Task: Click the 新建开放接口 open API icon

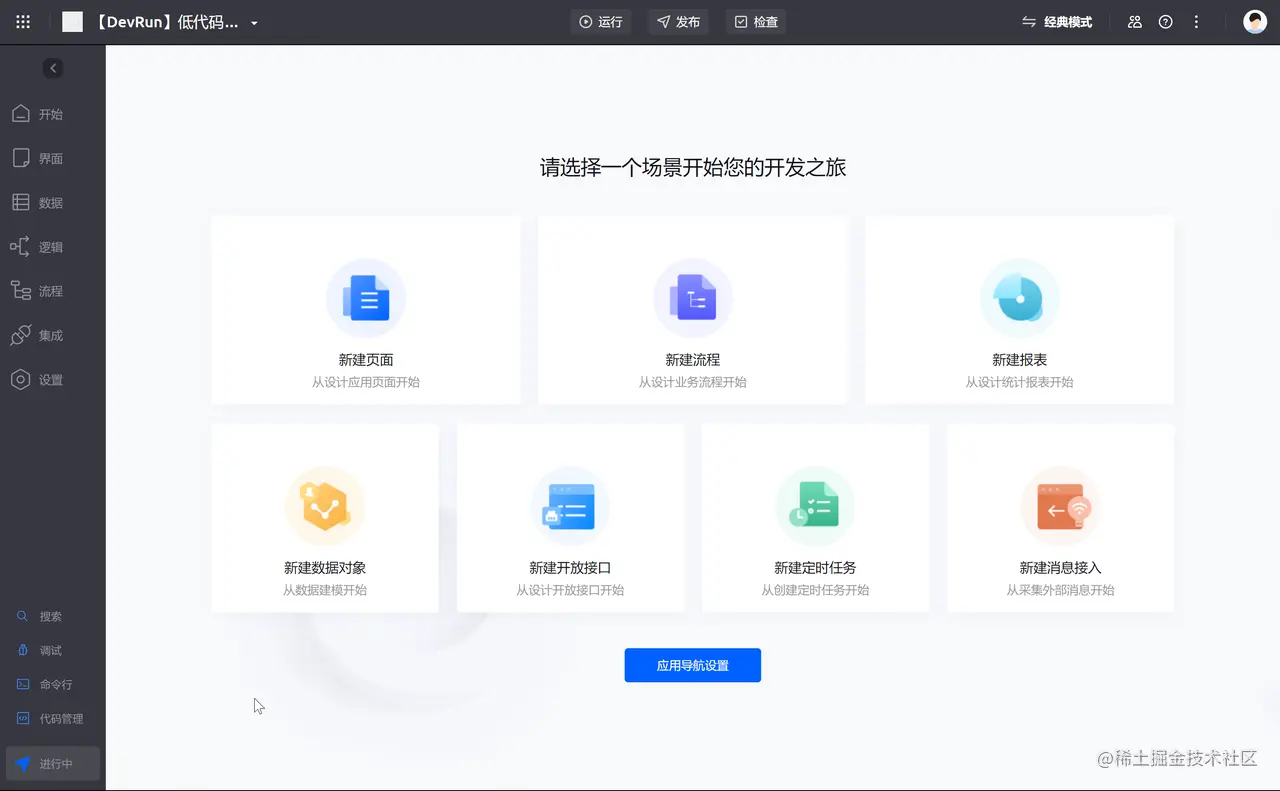Action: (570, 506)
